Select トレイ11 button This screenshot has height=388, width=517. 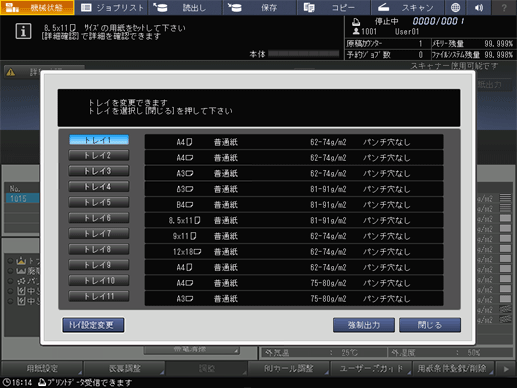click(x=99, y=296)
